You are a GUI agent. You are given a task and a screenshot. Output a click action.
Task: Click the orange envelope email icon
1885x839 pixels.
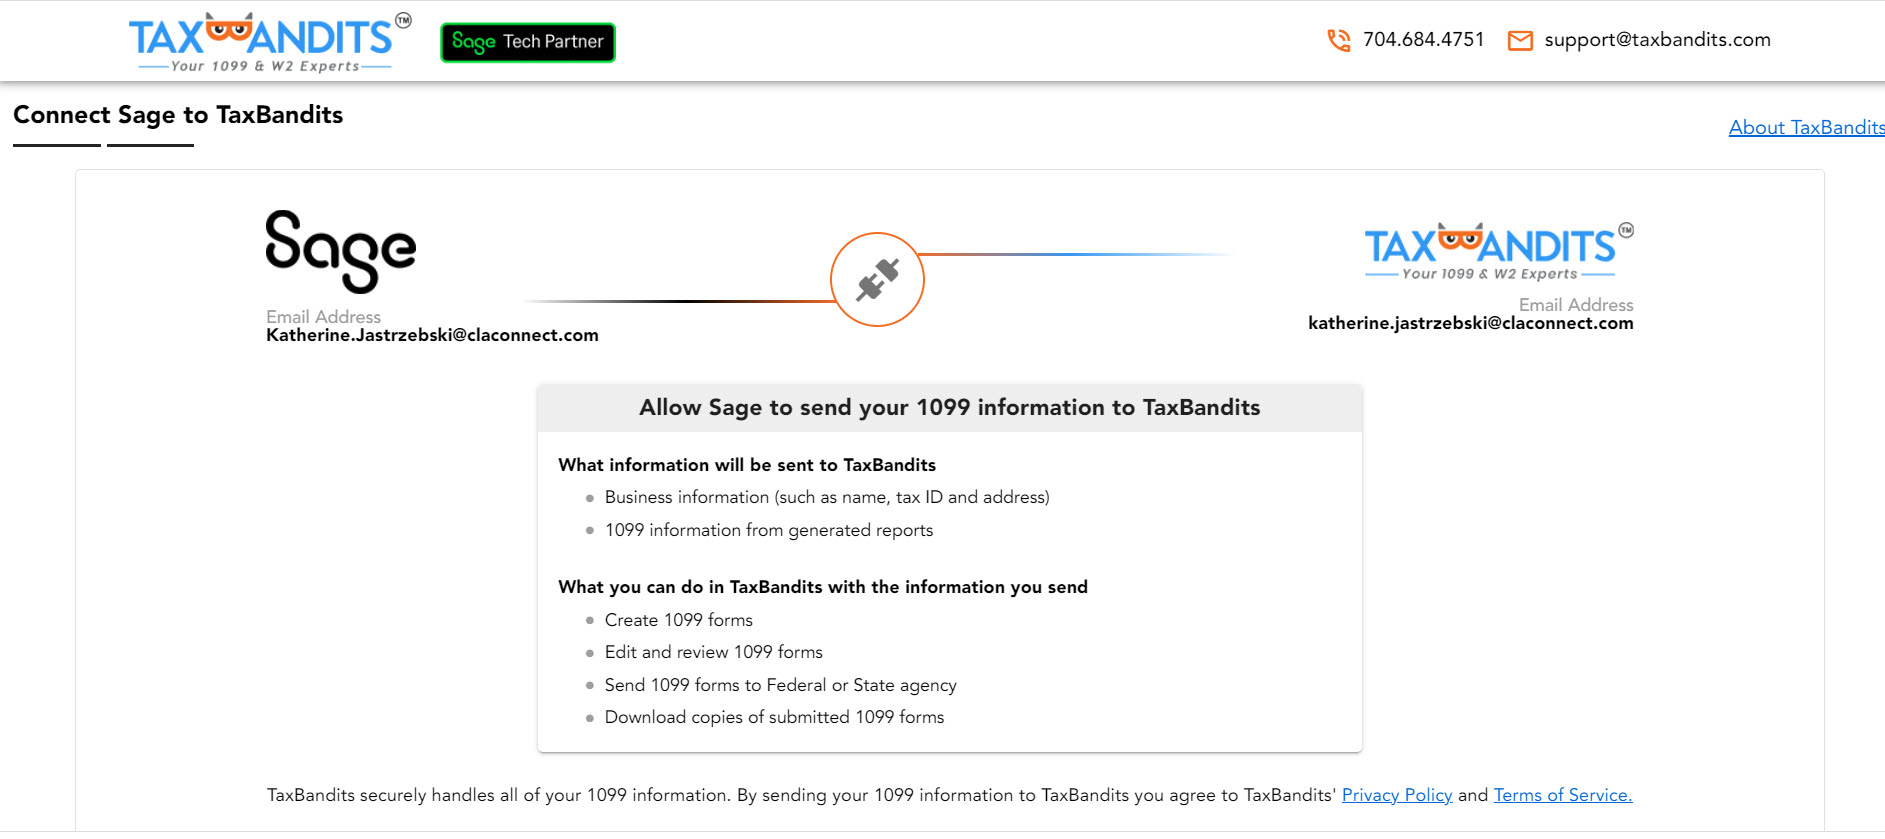(x=1520, y=41)
